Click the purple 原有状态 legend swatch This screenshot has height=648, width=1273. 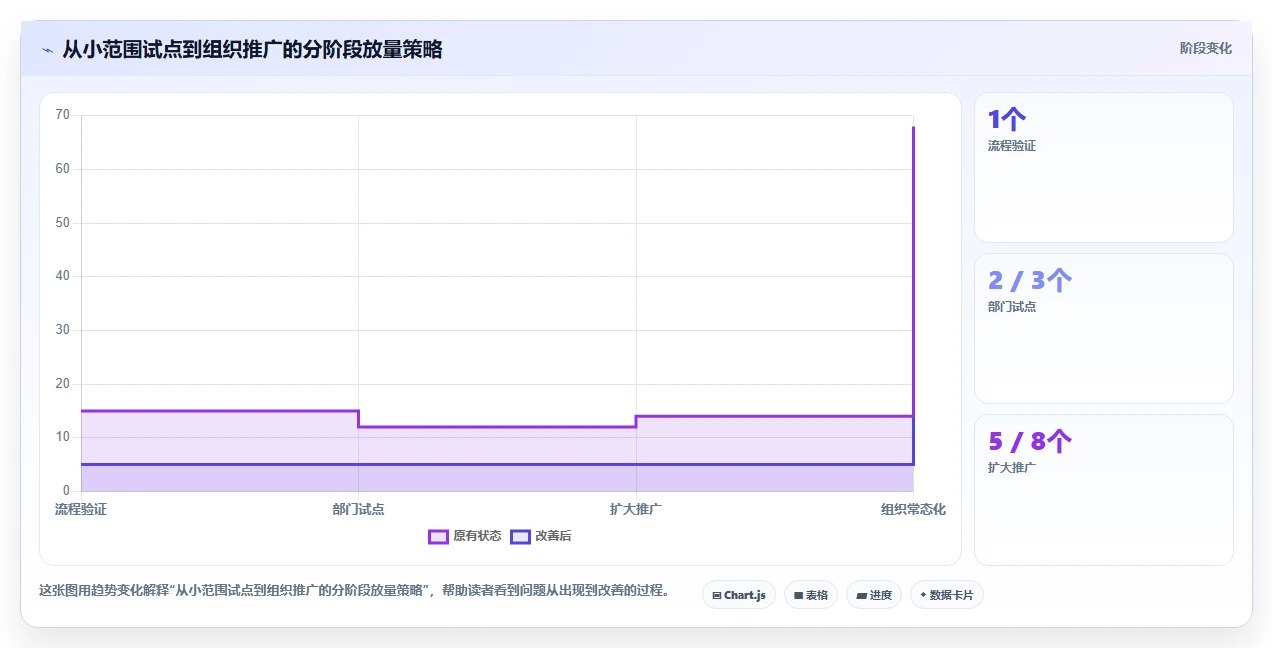(438, 536)
